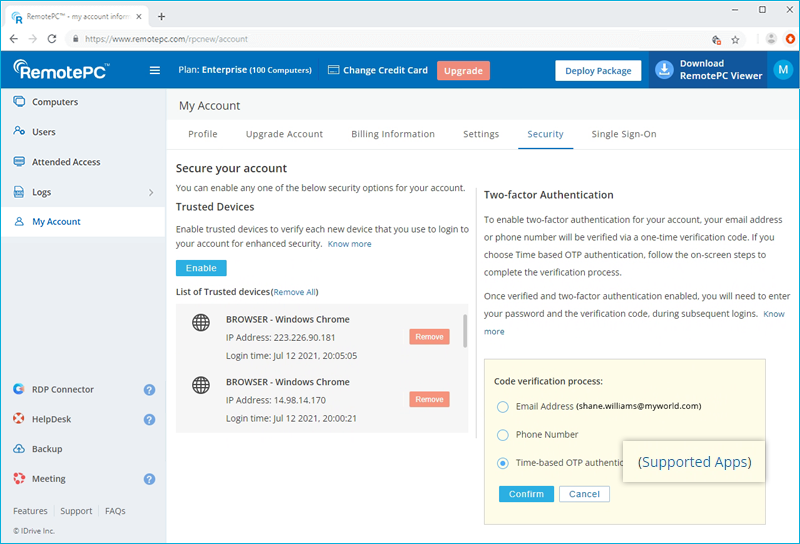Click the trusted devices list scrollbar
Image resolution: width=800 pixels, height=544 pixels.
point(465,331)
